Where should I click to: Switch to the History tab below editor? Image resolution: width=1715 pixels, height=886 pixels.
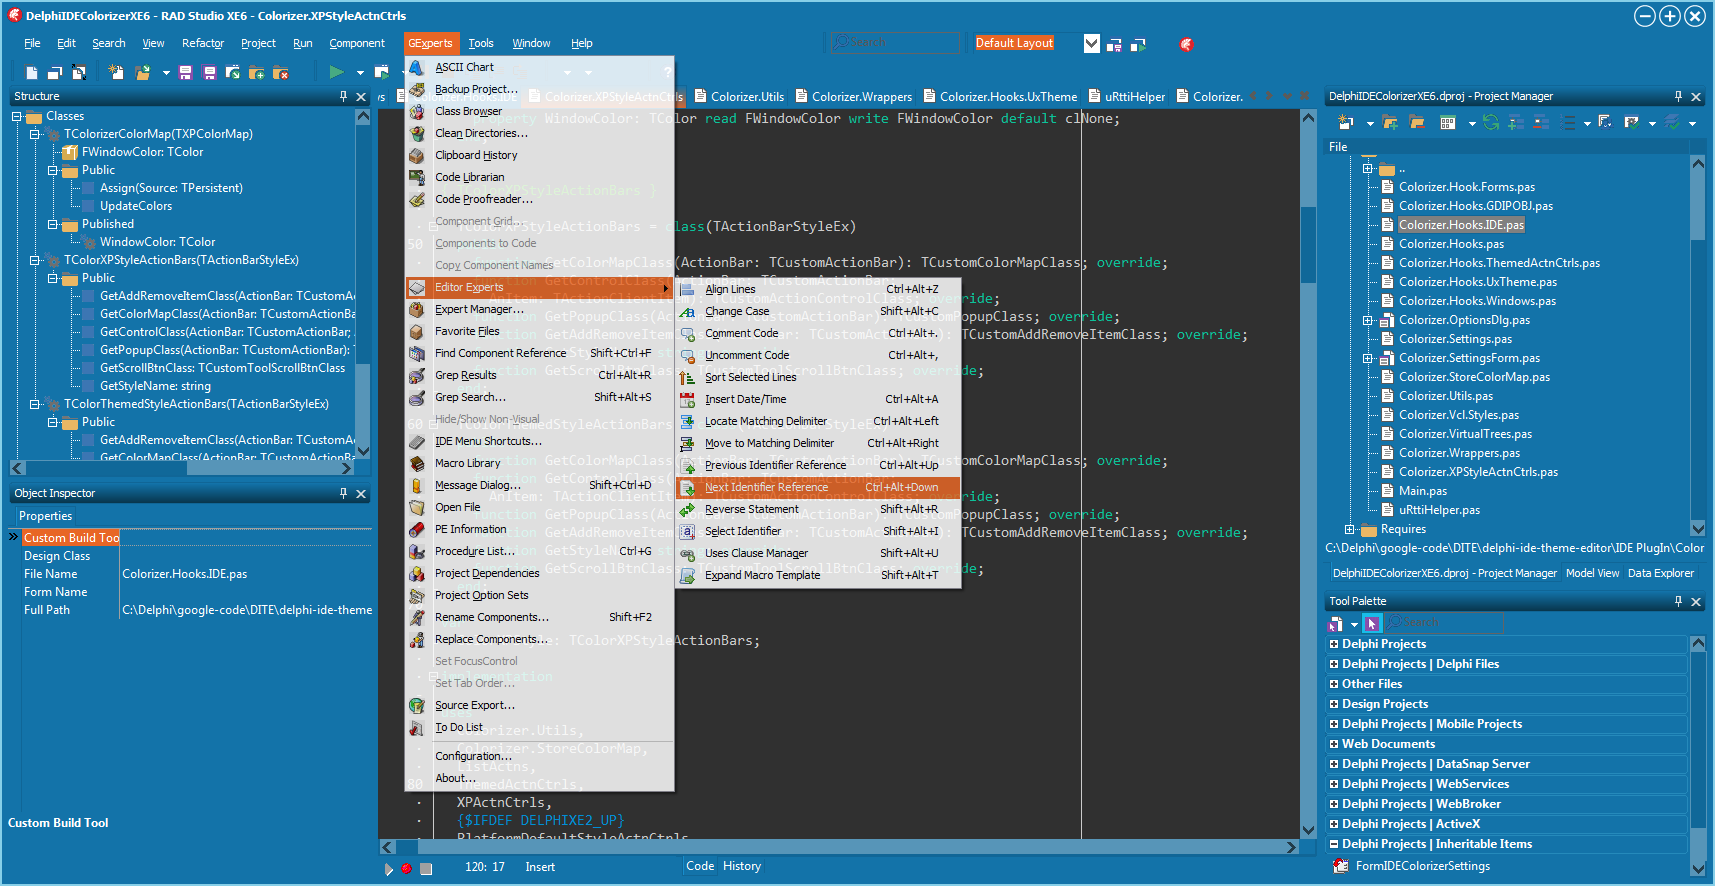pyautogui.click(x=742, y=867)
